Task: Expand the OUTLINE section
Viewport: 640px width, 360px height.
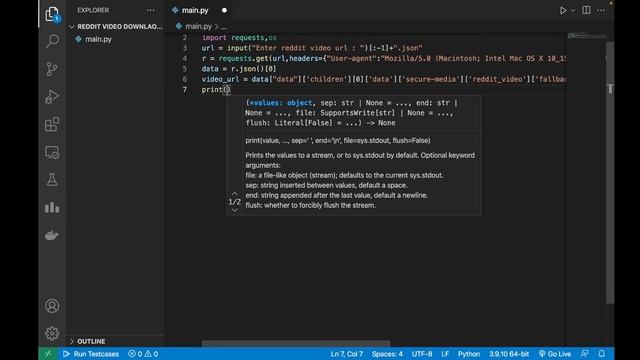Action: coord(91,341)
